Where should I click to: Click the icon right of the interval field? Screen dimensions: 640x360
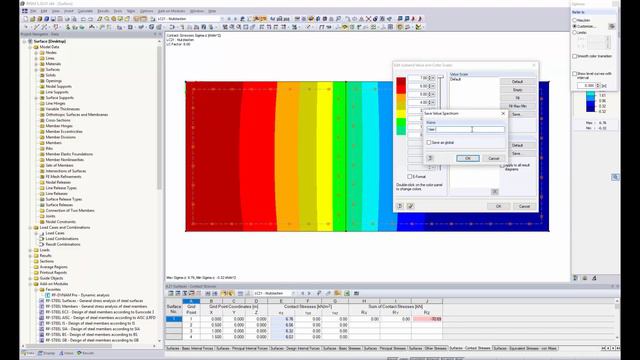604,86
